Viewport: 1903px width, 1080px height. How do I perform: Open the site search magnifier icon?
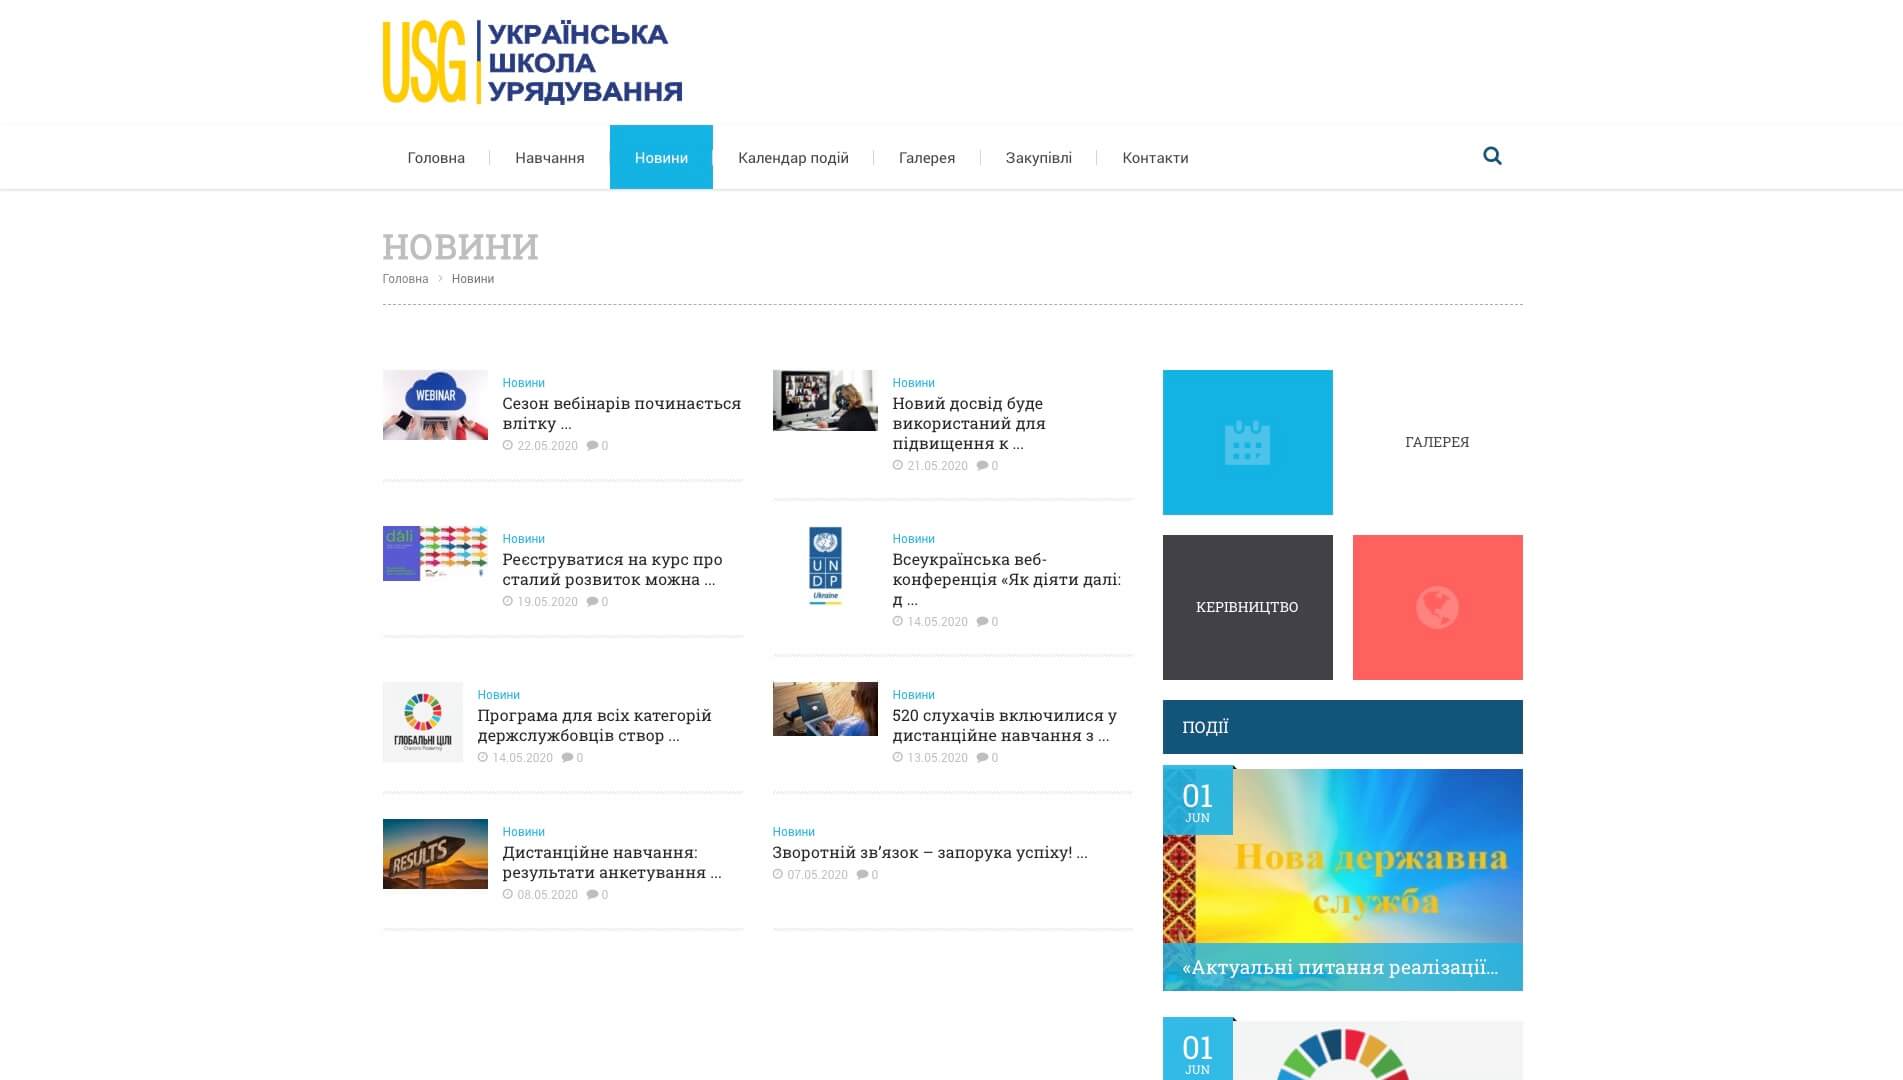[x=1492, y=156]
